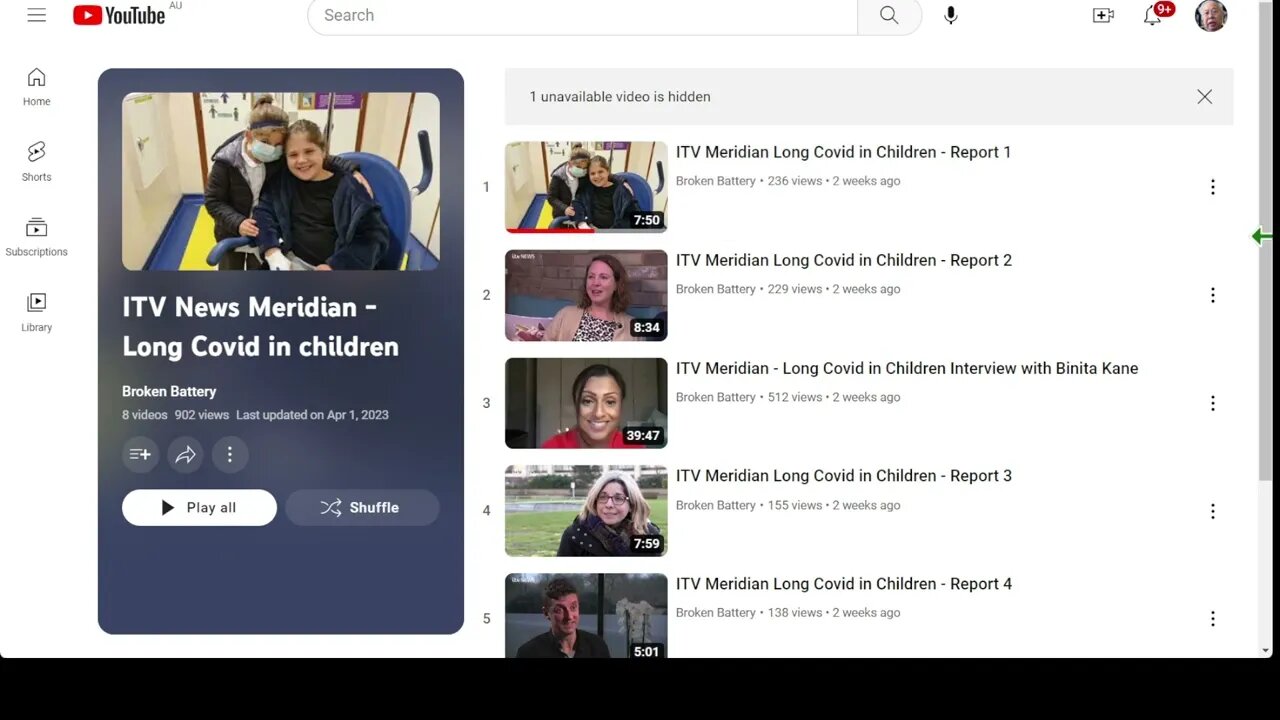Image resolution: width=1280 pixels, height=720 pixels.
Task: Click Report 4 thumbnail 5:01
Action: click(586, 615)
